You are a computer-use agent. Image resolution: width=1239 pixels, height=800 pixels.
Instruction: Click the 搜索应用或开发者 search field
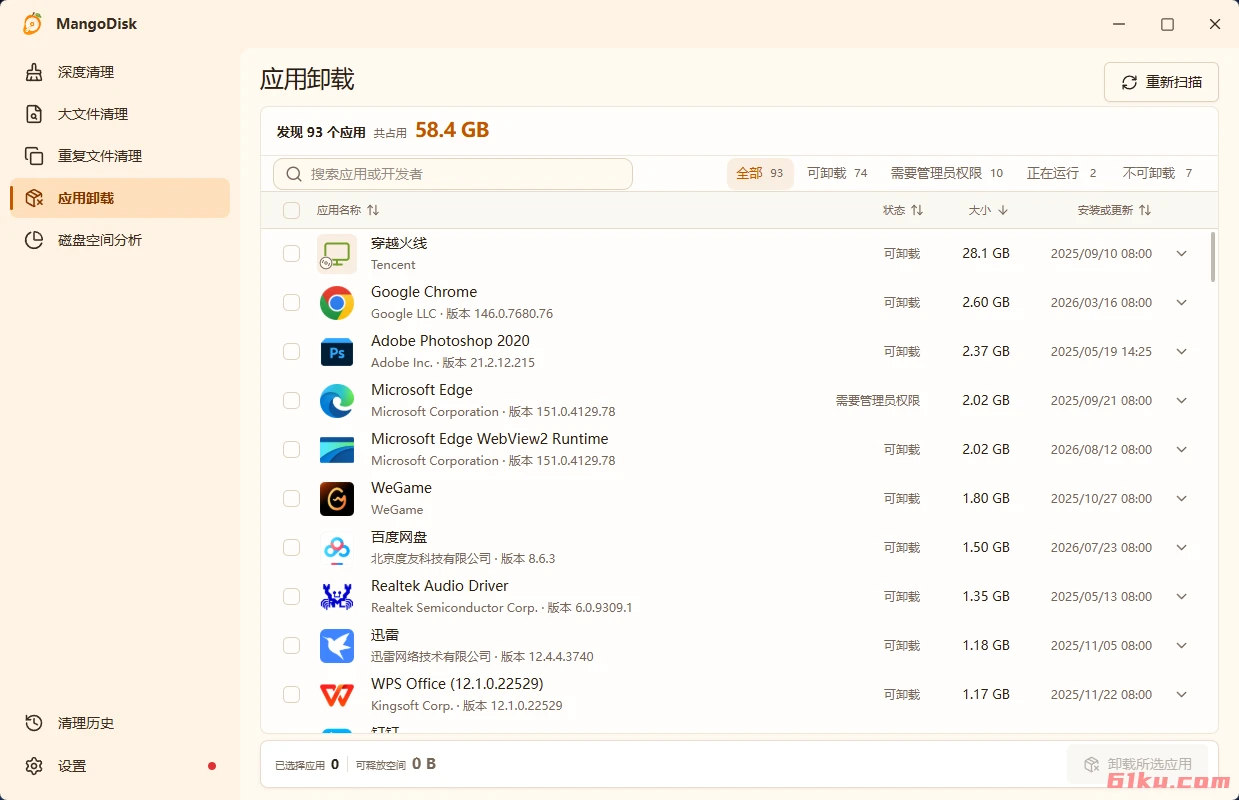coord(453,174)
